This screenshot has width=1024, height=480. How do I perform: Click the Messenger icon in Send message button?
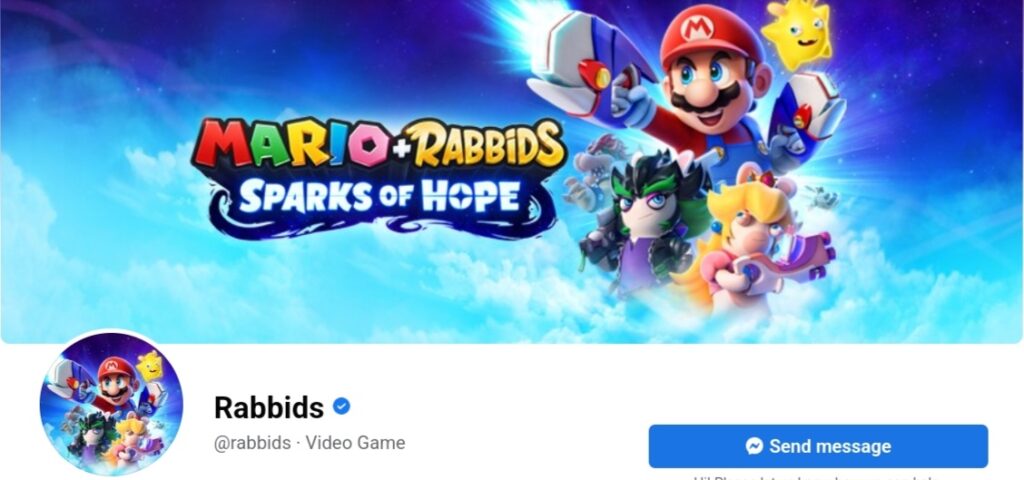[754, 446]
